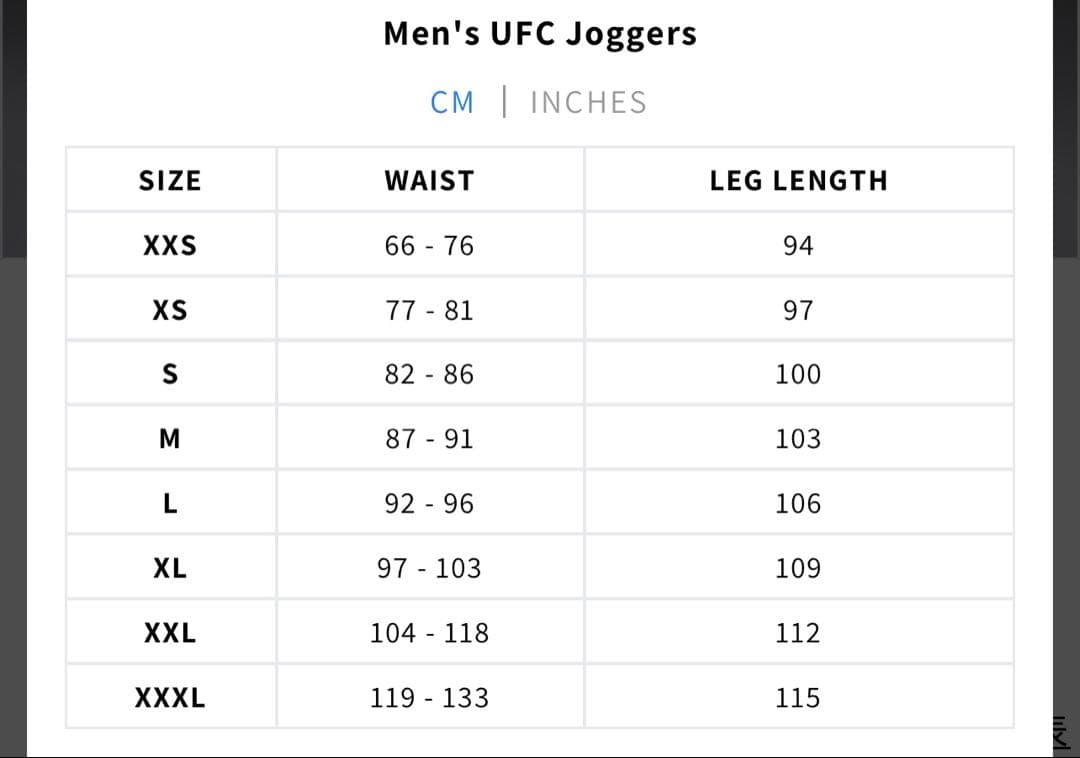
Task: Click the XXS size row label
Action: click(x=170, y=246)
